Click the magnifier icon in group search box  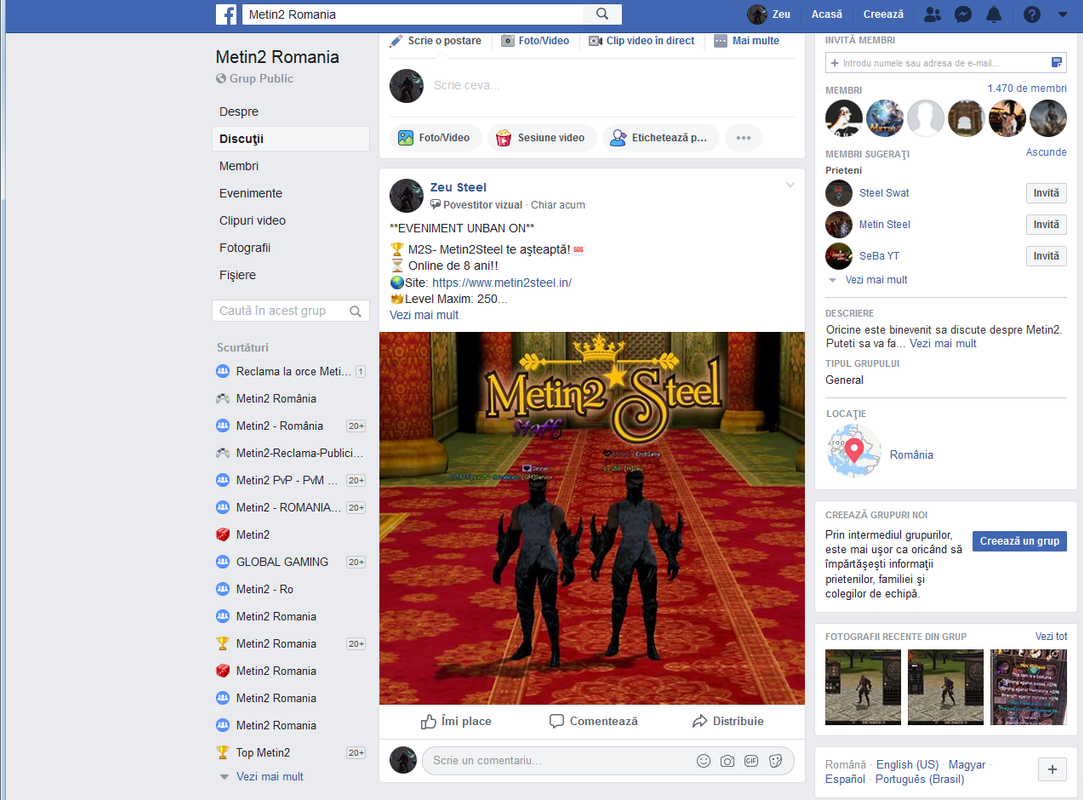click(355, 312)
